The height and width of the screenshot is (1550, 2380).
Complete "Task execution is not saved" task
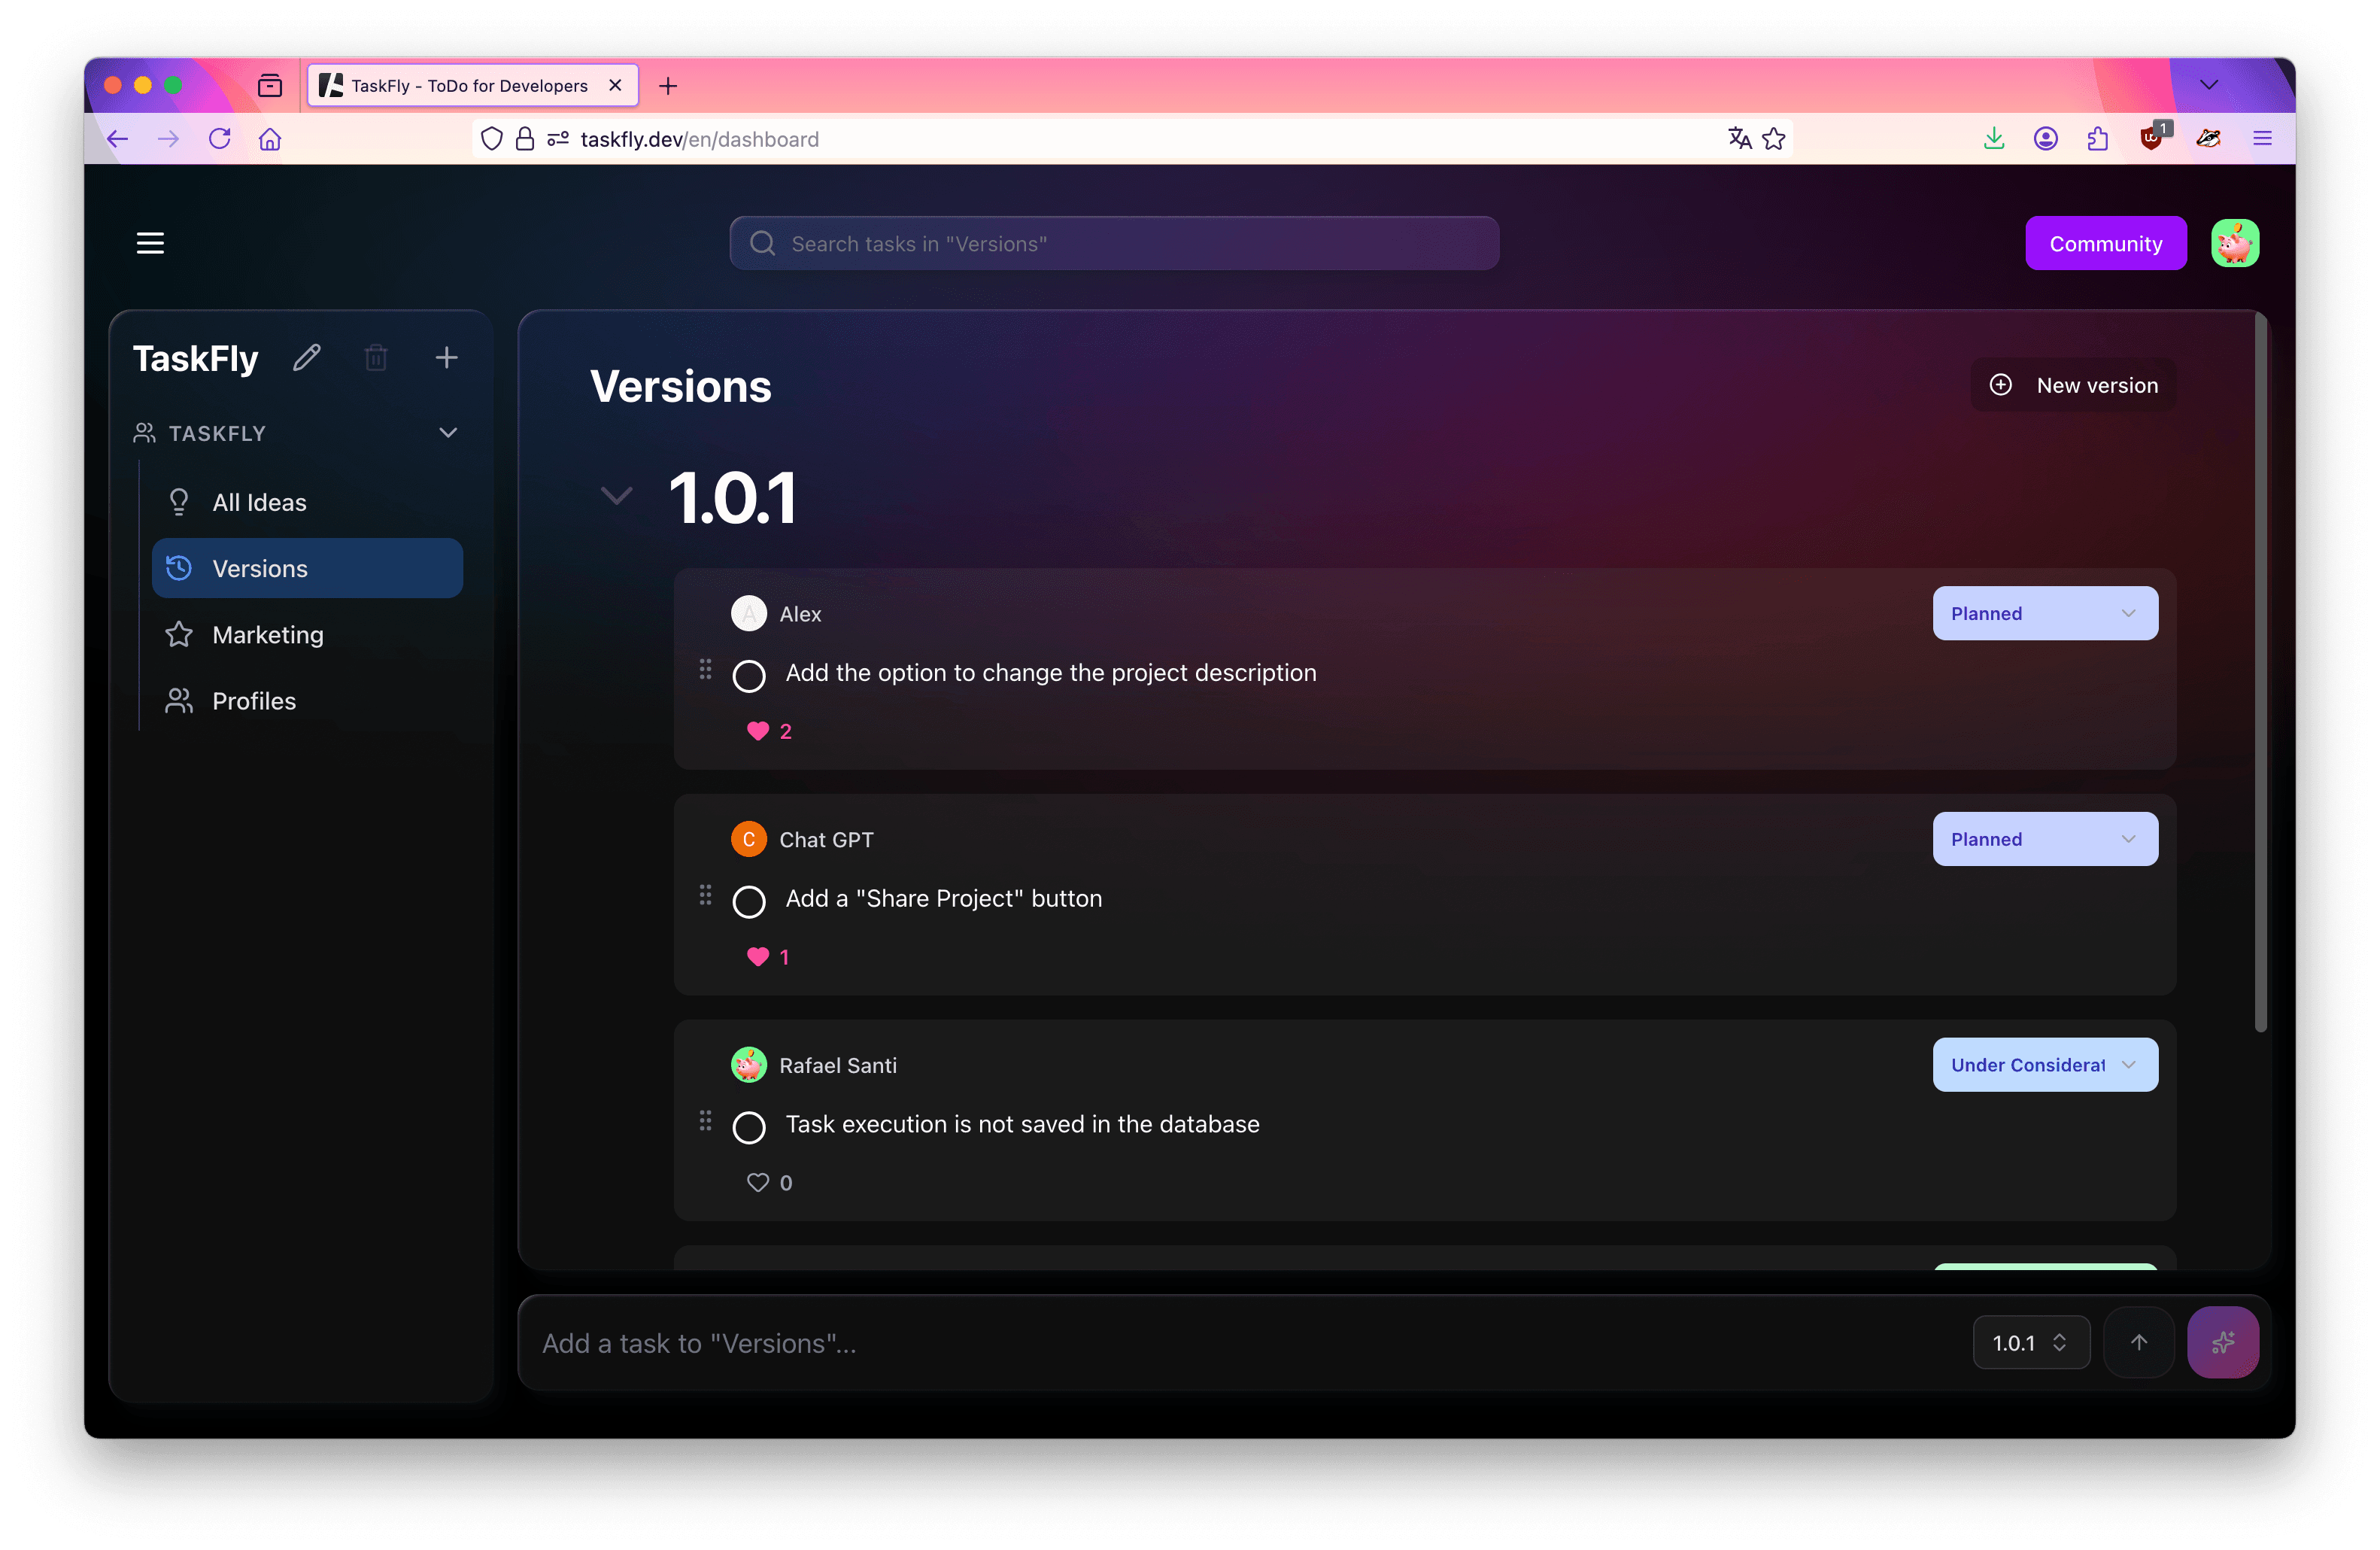[749, 1127]
